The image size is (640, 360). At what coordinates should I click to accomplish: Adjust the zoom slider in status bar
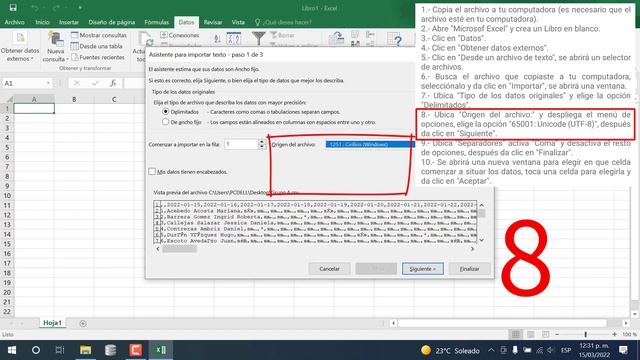(585, 335)
